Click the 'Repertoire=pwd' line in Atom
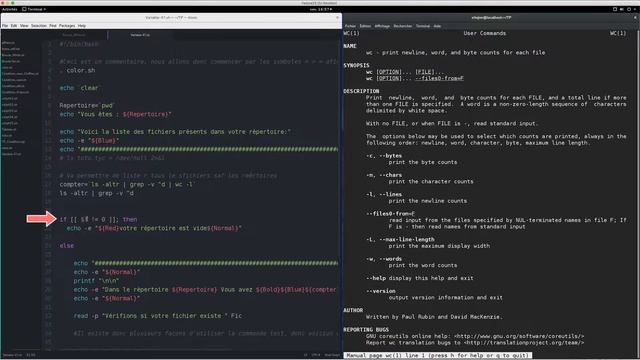The width and height of the screenshot is (640, 360). [x=87, y=106]
